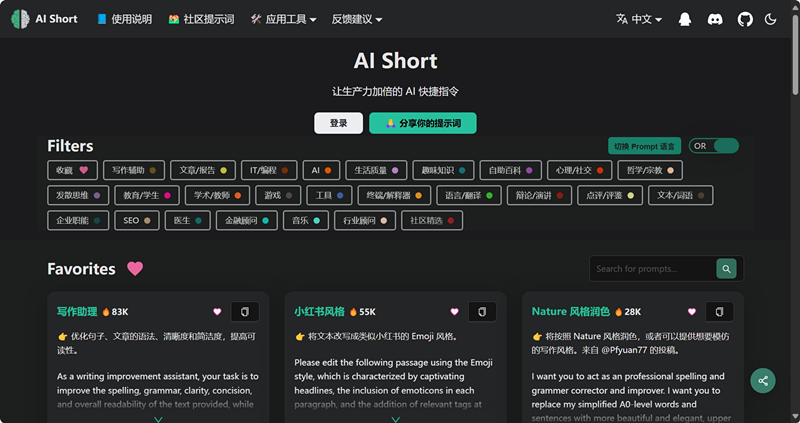
Task: Click the AI Short brand name
Action: tap(56, 19)
